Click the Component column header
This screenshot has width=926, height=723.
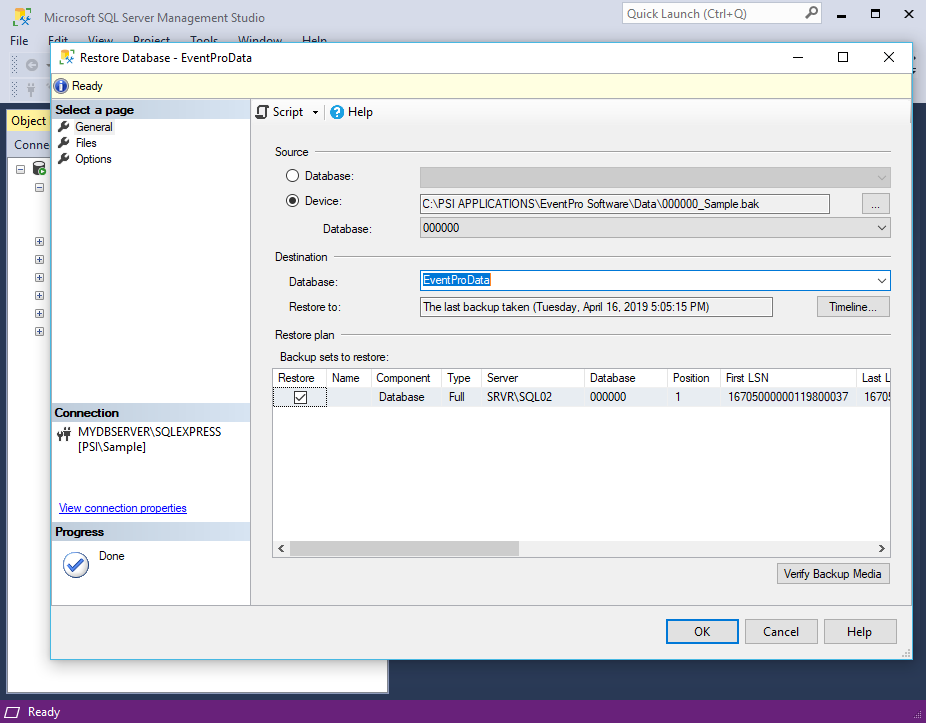pos(406,378)
